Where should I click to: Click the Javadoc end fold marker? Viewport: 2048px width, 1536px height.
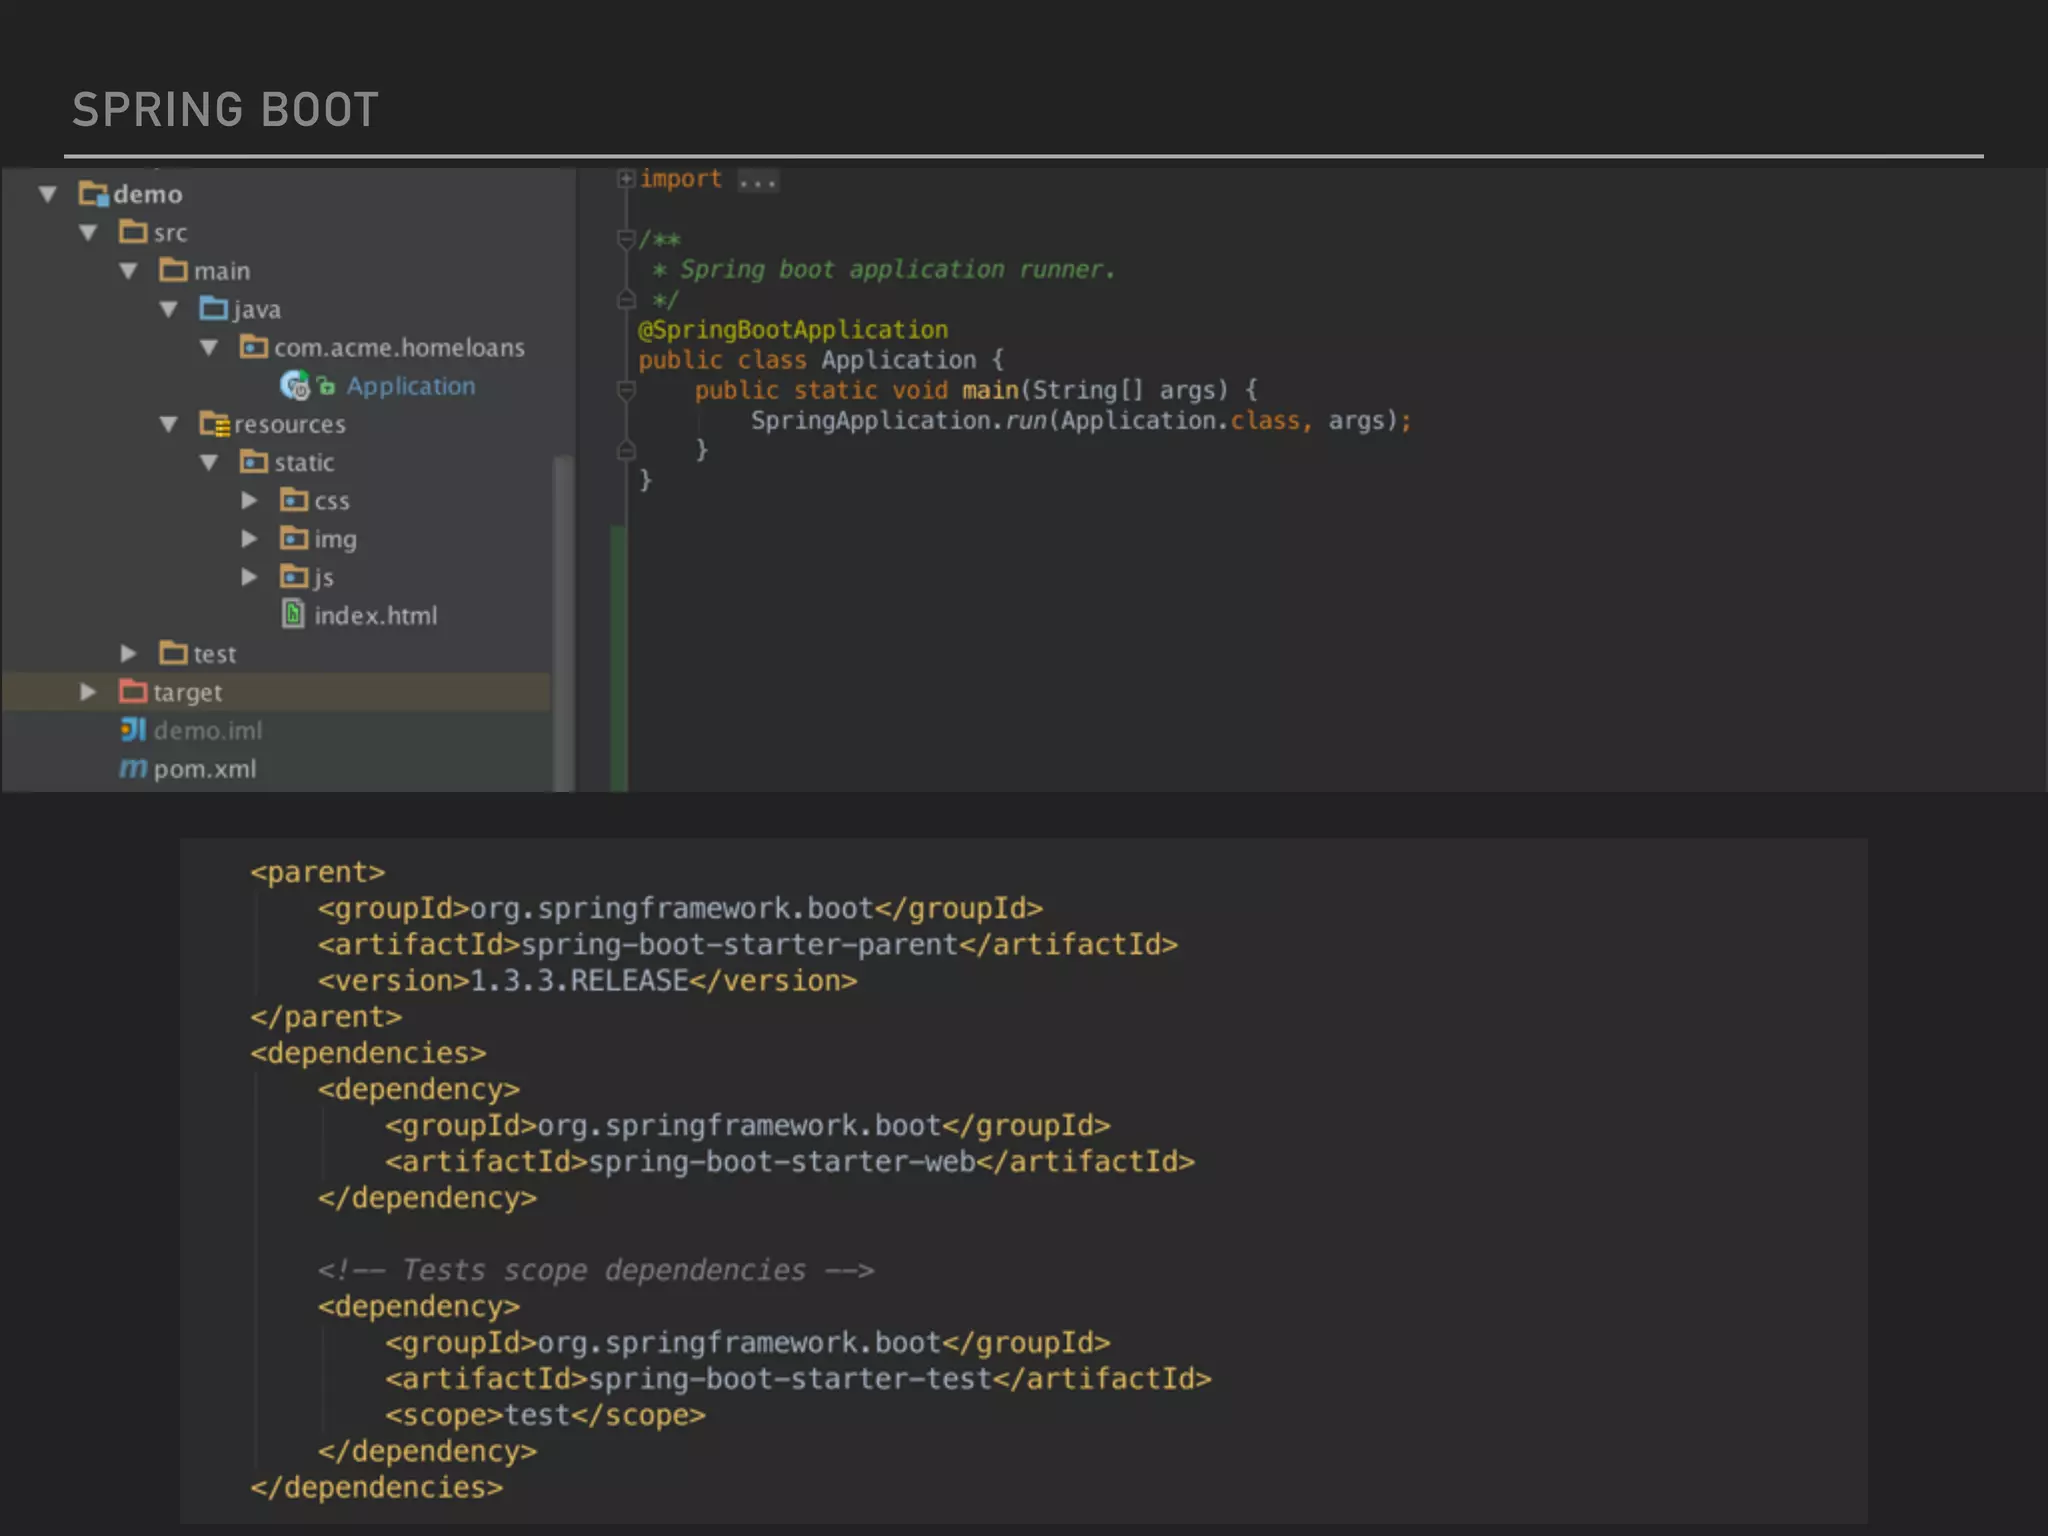pyautogui.click(x=626, y=299)
